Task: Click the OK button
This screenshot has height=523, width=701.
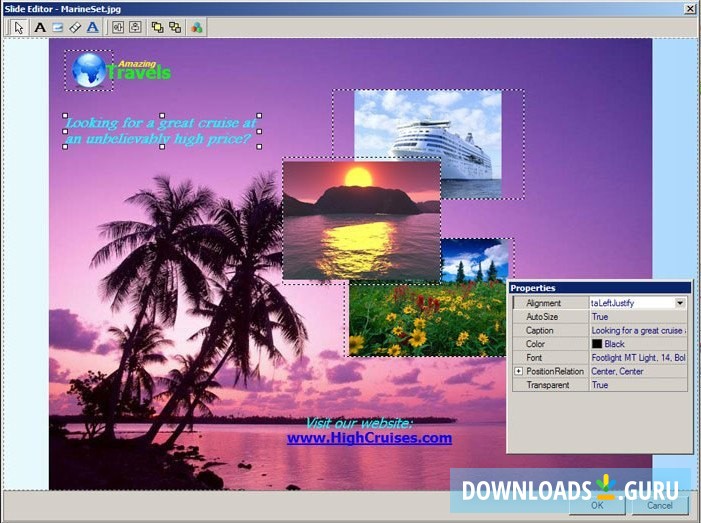Action: (597, 505)
